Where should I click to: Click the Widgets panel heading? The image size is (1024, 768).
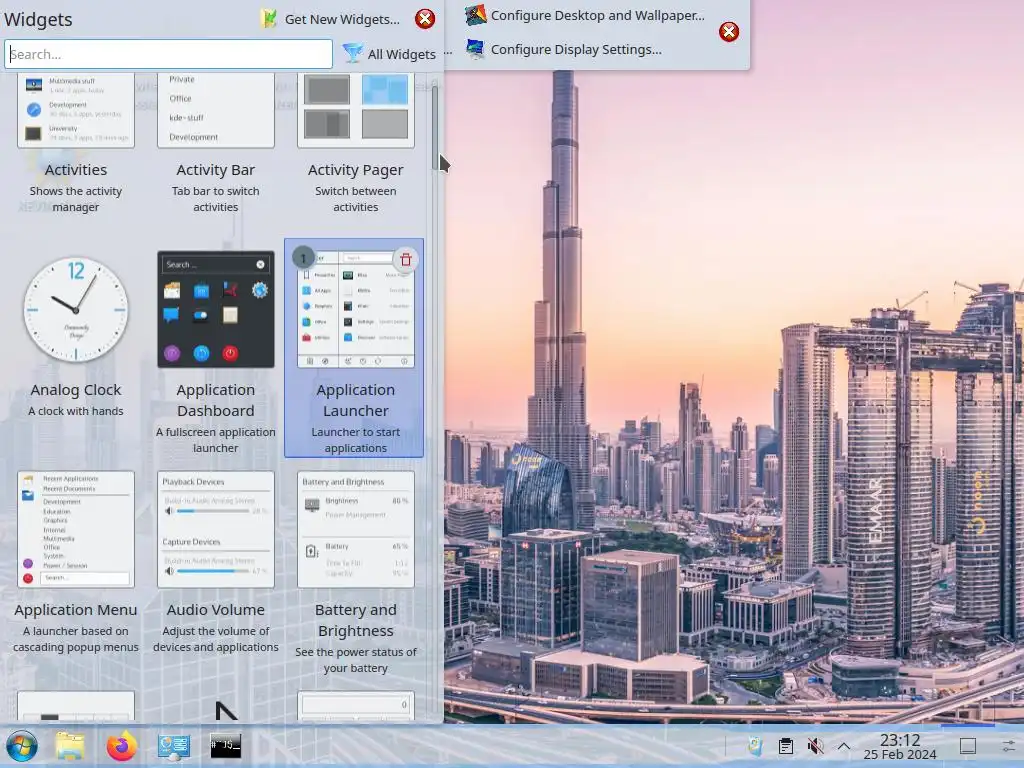point(39,20)
